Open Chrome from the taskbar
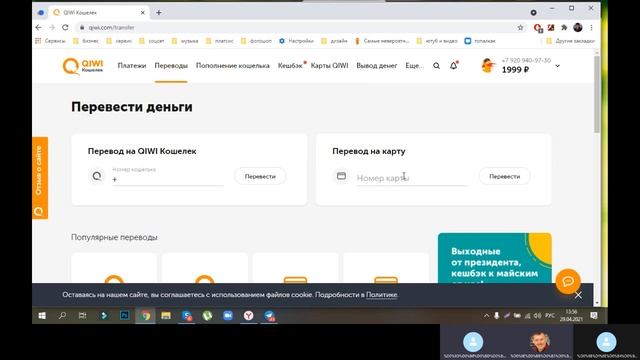640x360 pixels. 145,316
